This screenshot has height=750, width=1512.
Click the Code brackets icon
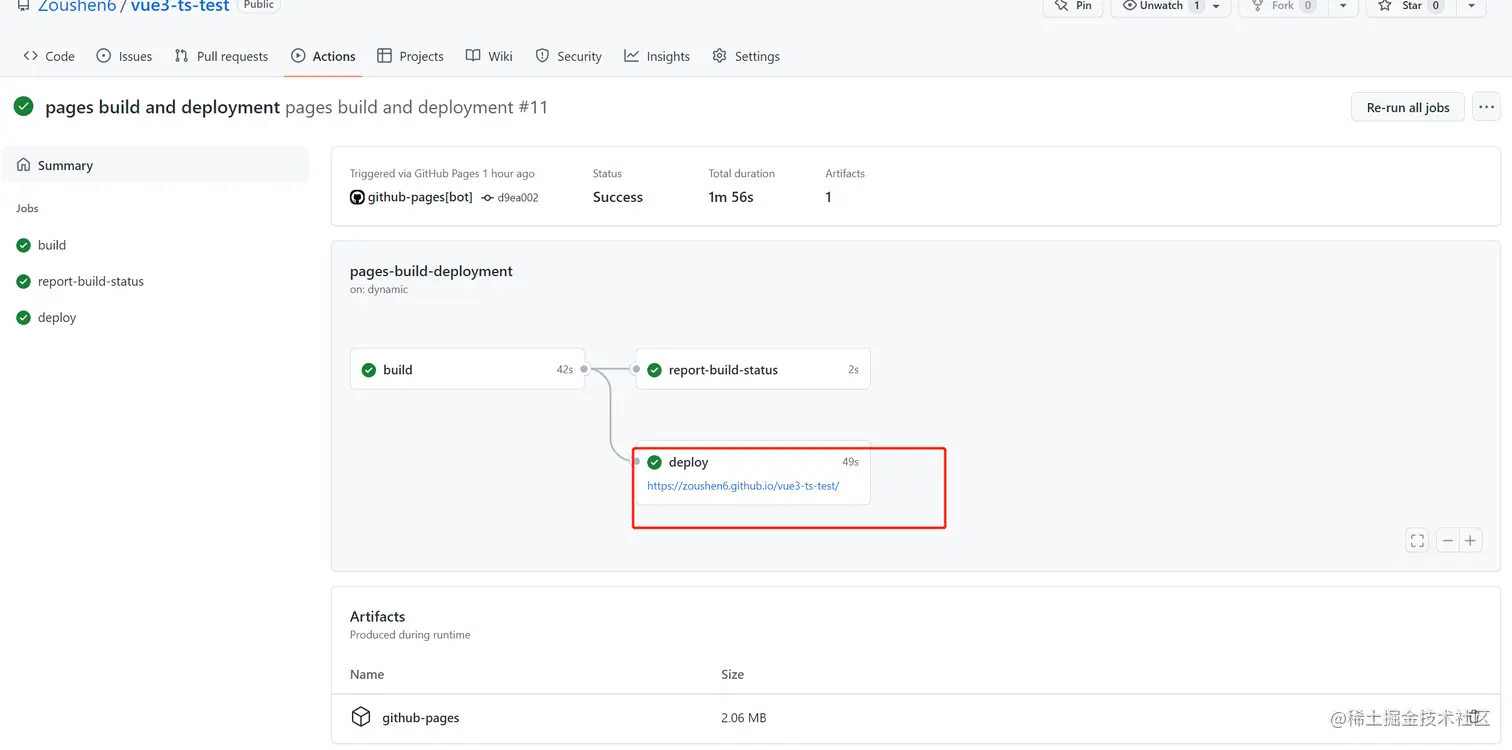[30, 56]
